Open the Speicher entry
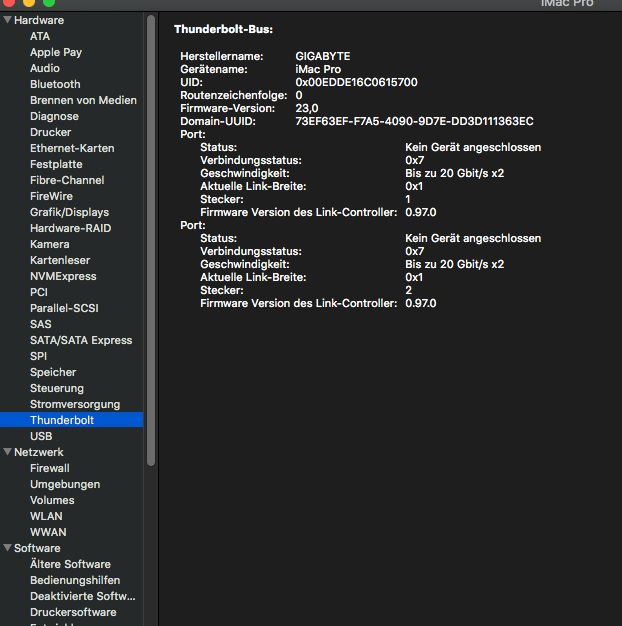 pos(53,372)
